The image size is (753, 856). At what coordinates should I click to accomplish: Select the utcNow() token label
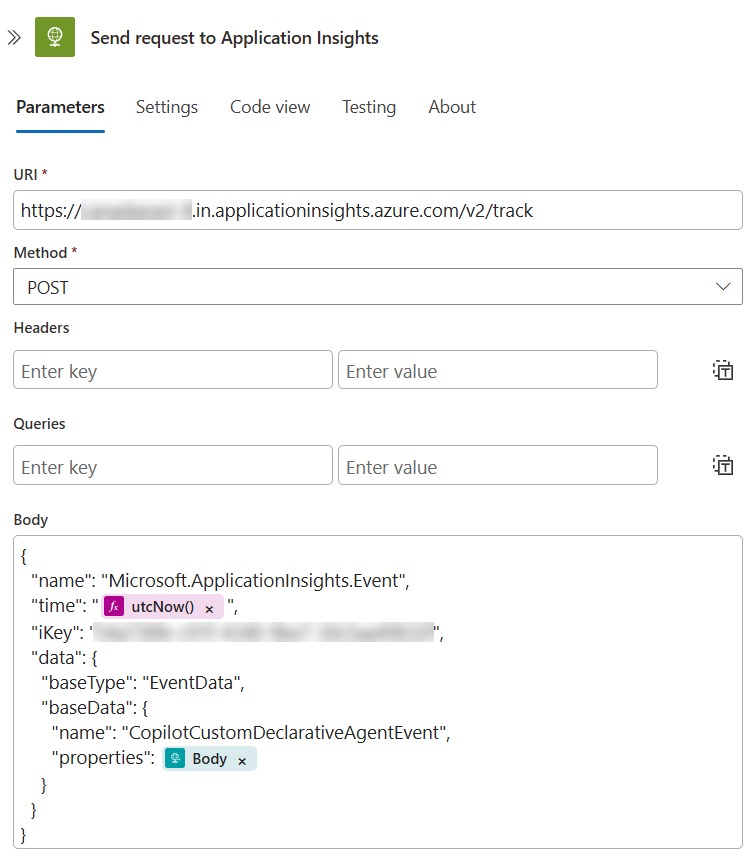pyautogui.click(x=163, y=607)
